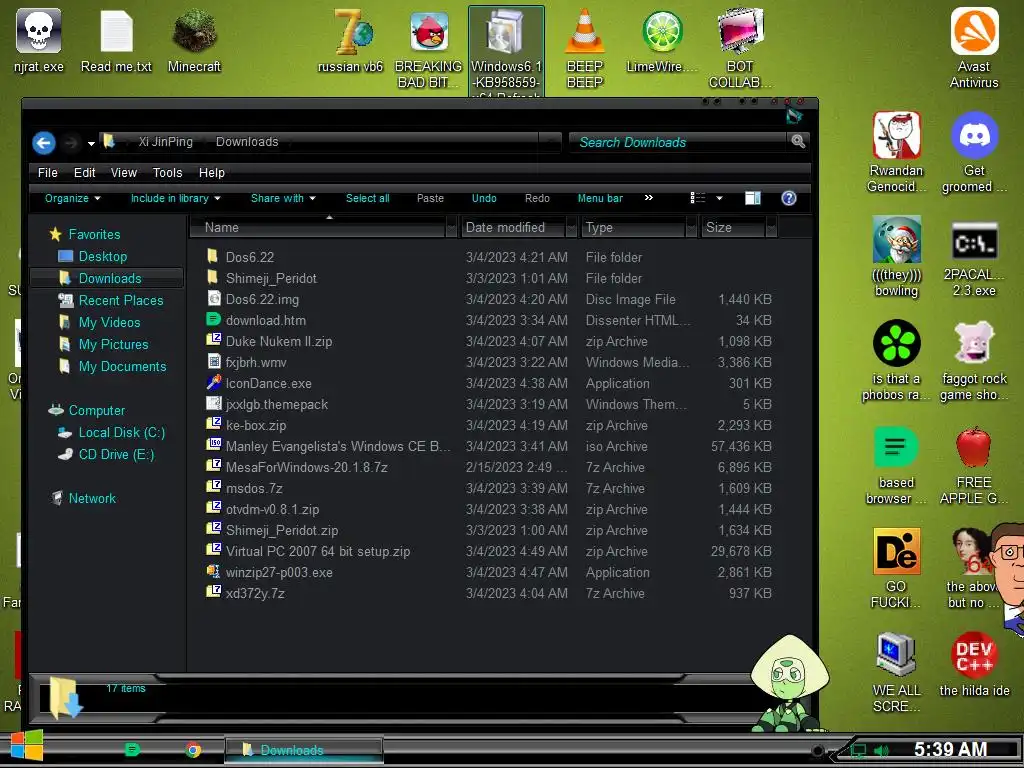
Task: Open the Help menu
Action: point(212,172)
